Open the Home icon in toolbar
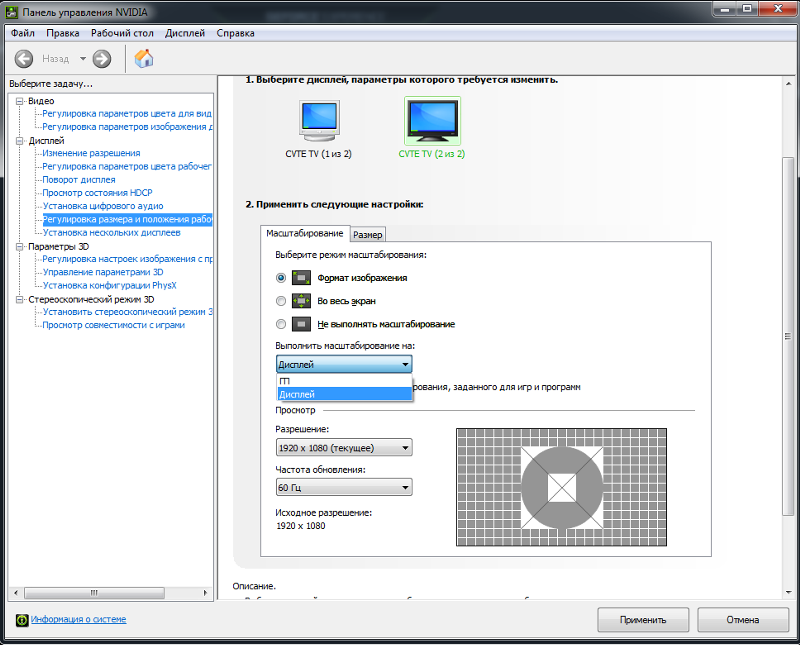 (x=144, y=58)
